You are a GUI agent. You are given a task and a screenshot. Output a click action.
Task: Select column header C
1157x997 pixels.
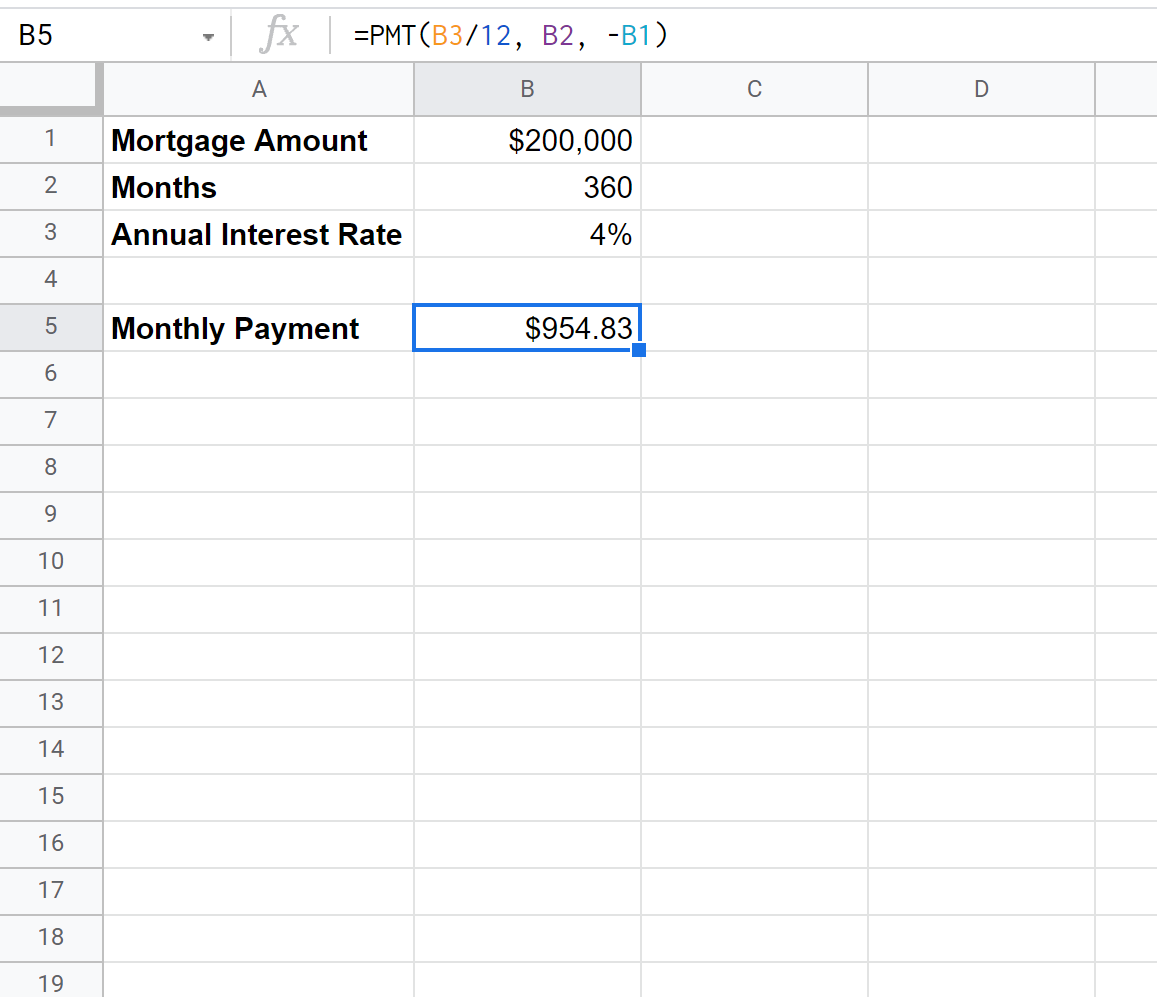coord(754,89)
